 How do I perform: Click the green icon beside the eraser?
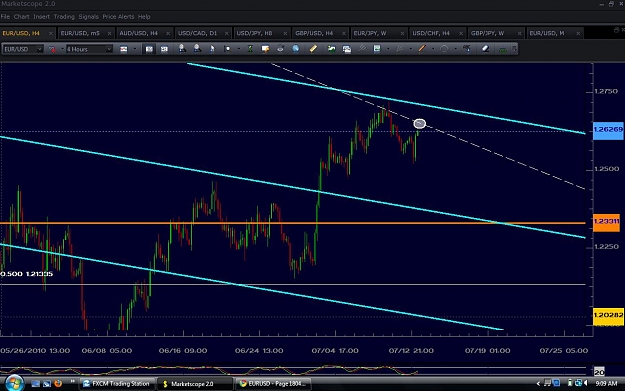coord(503,49)
